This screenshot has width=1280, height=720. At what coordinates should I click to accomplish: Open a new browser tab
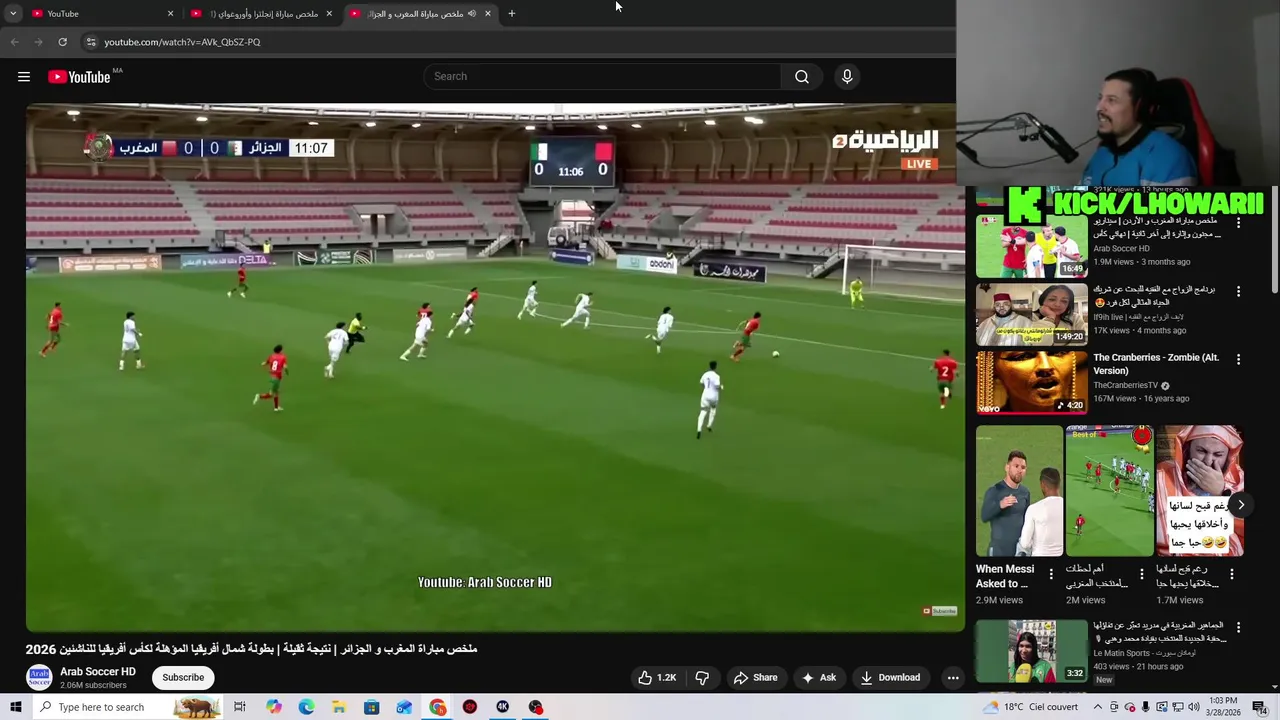[511, 13]
